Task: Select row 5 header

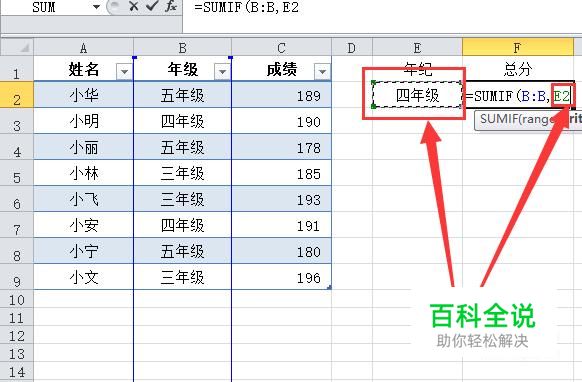Action: tap(17, 173)
